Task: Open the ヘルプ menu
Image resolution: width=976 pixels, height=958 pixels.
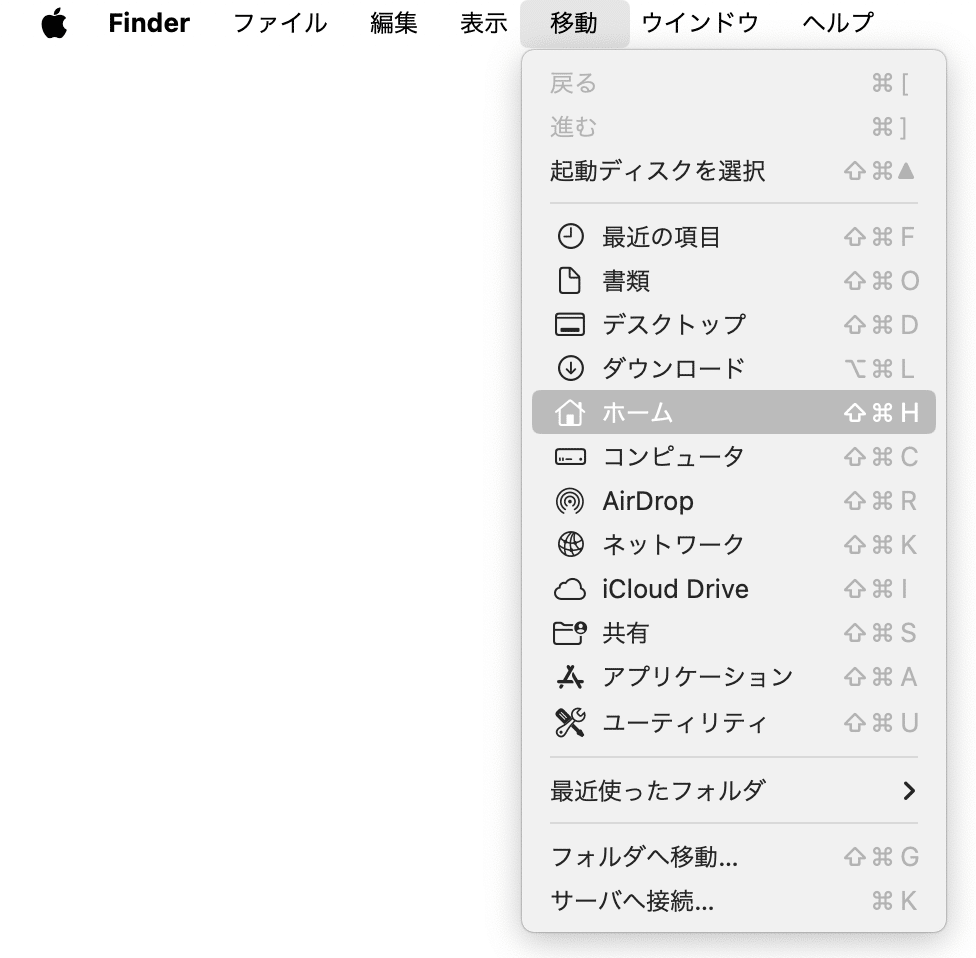Action: [838, 23]
